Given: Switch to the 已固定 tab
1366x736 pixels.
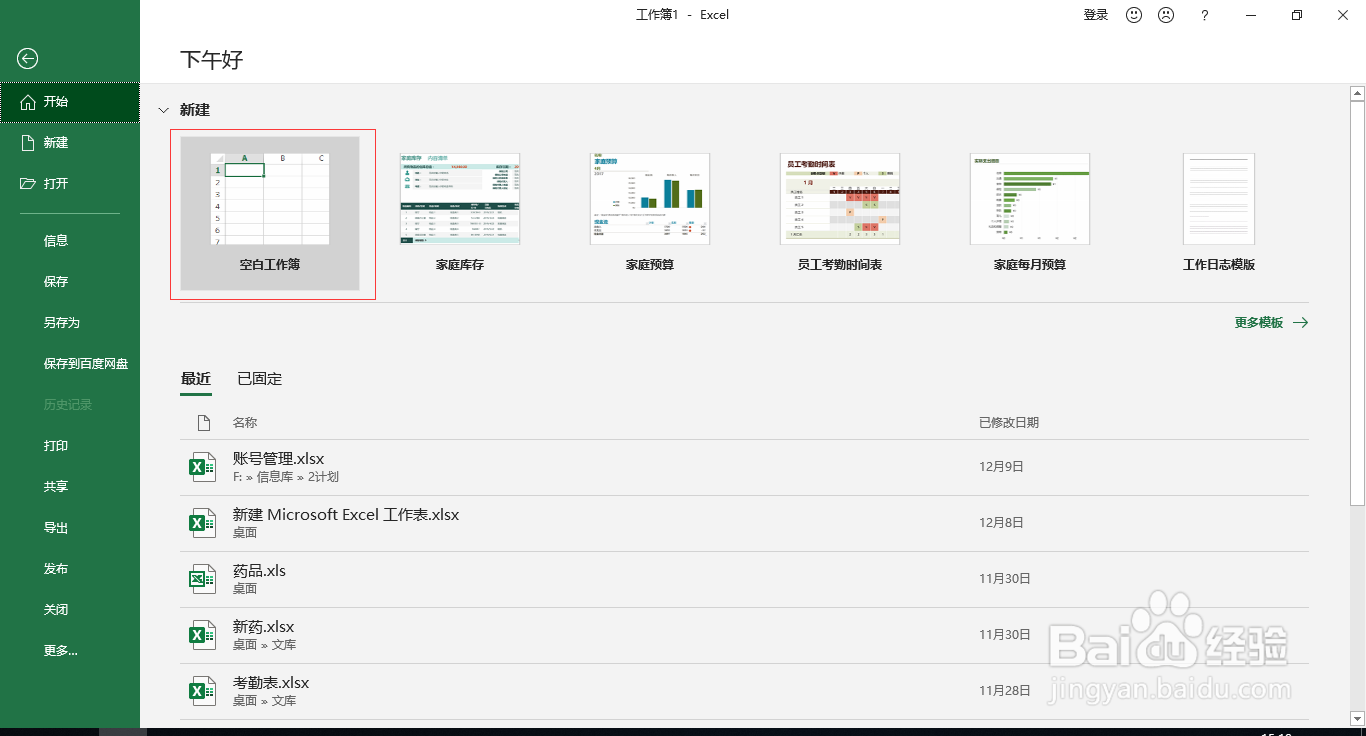Looking at the screenshot, I should tap(260, 379).
